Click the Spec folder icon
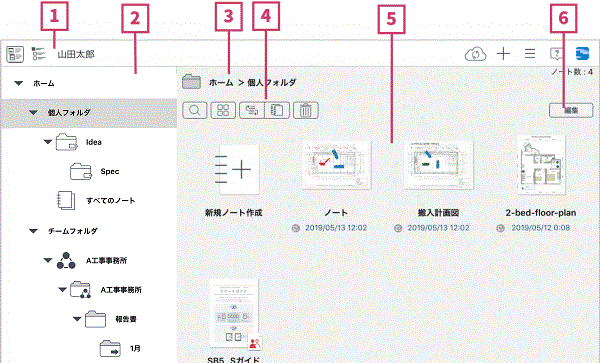This screenshot has width=600, height=363. click(81, 171)
